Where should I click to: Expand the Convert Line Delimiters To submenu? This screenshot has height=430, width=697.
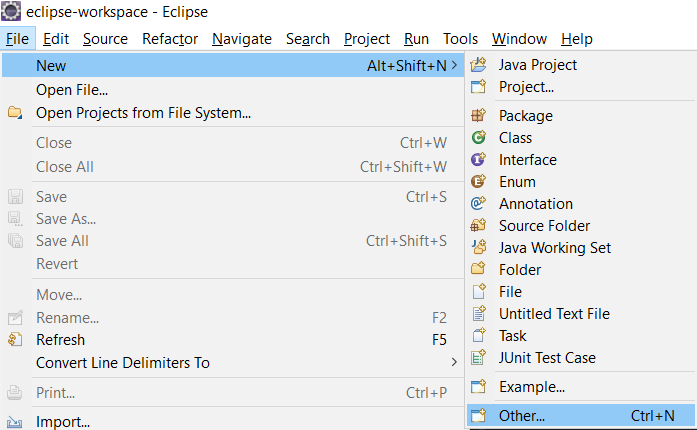click(454, 362)
